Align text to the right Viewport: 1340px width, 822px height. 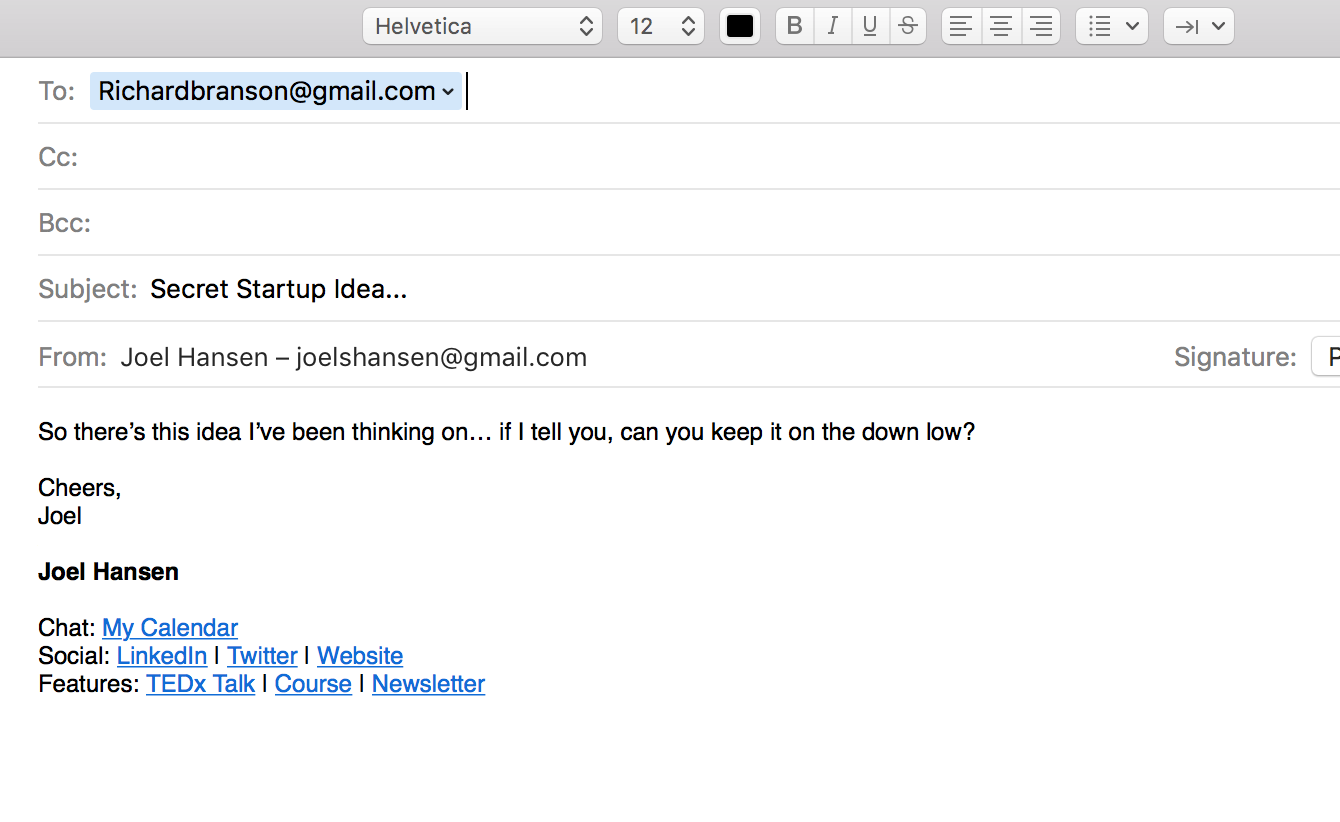click(x=1040, y=26)
